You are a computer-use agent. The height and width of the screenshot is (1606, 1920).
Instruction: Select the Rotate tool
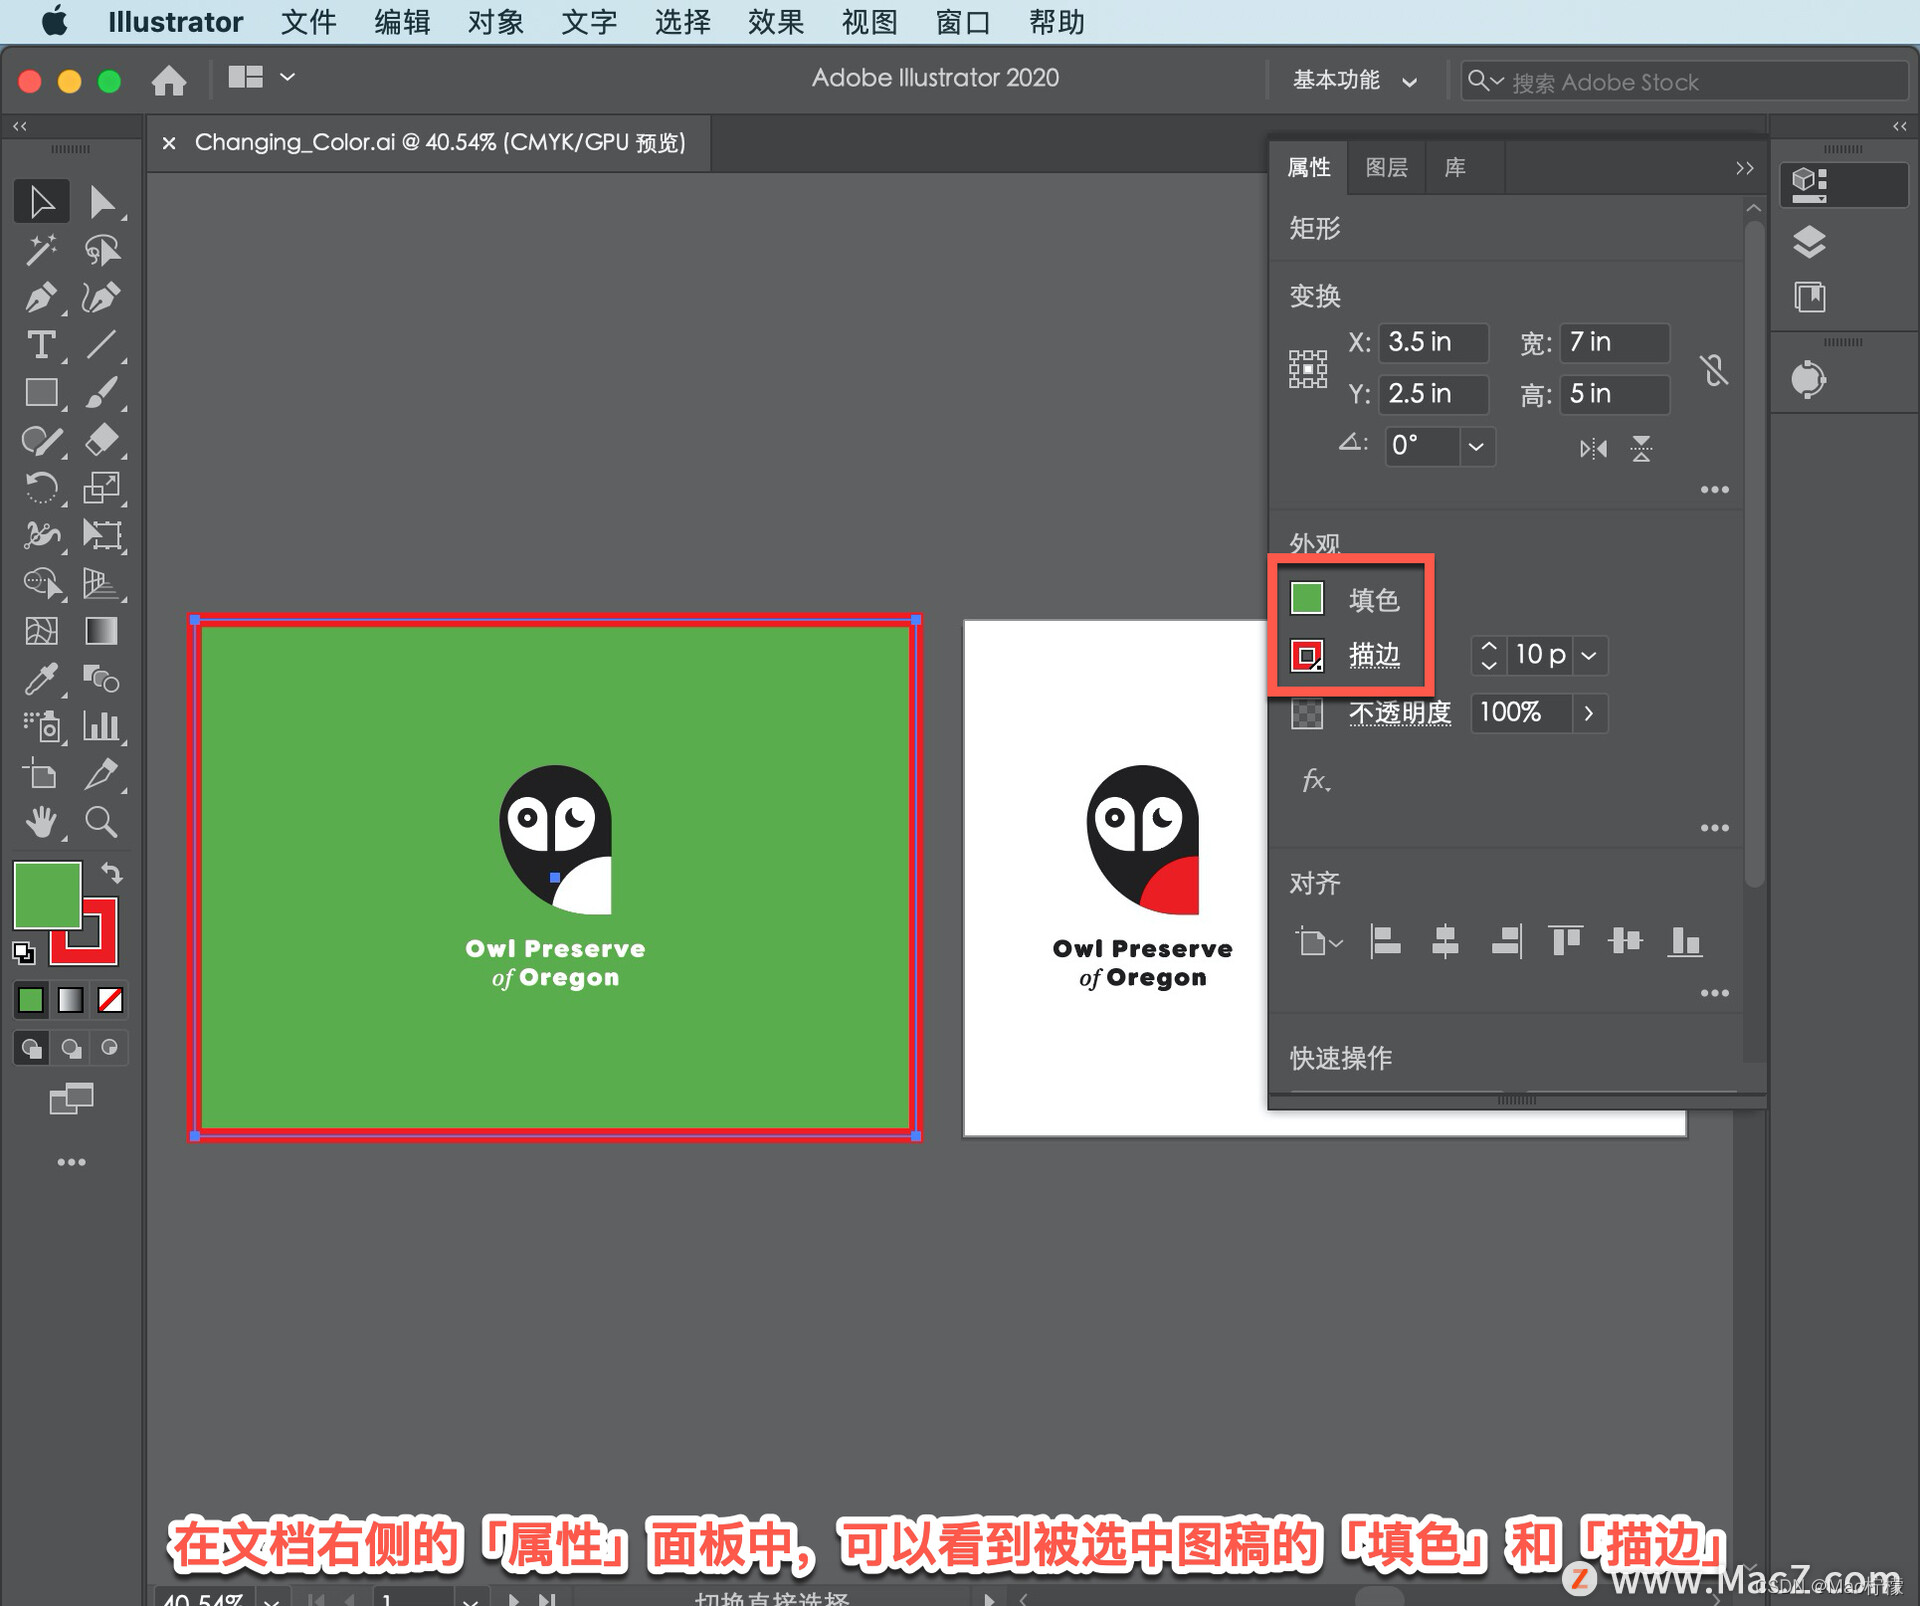(40, 488)
